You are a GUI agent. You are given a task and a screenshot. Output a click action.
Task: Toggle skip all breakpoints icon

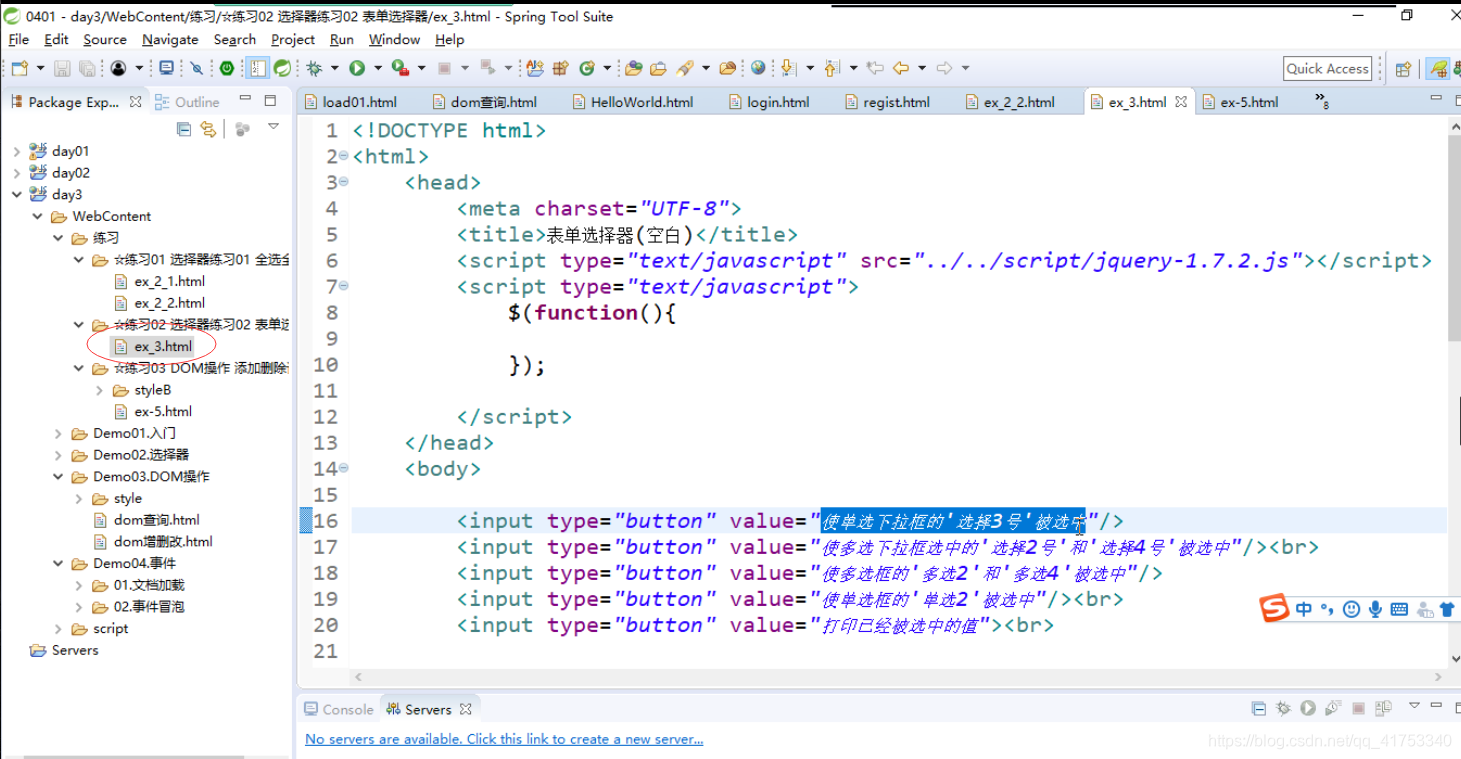pyautogui.click(x=197, y=68)
